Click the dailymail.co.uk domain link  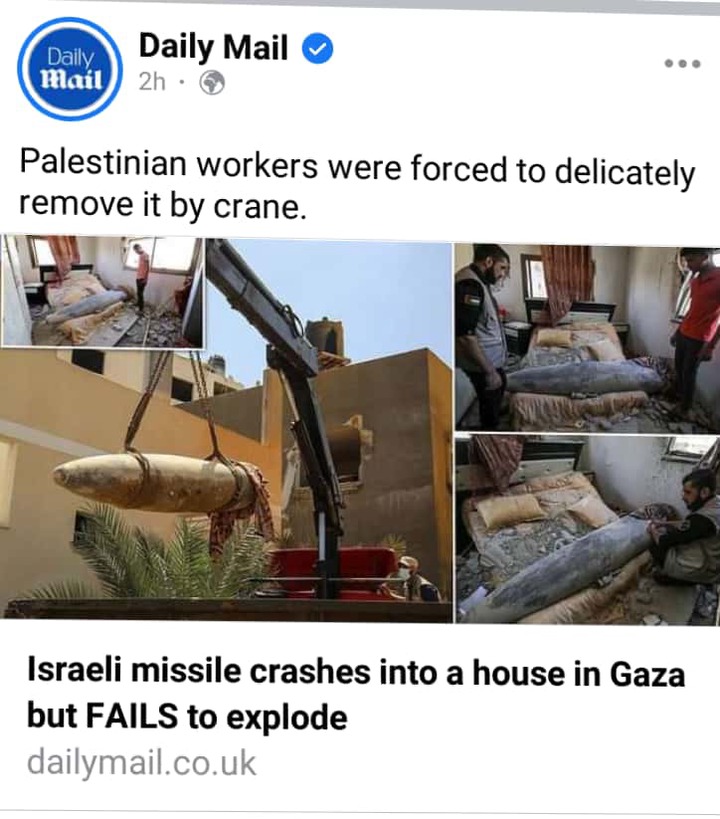141,763
